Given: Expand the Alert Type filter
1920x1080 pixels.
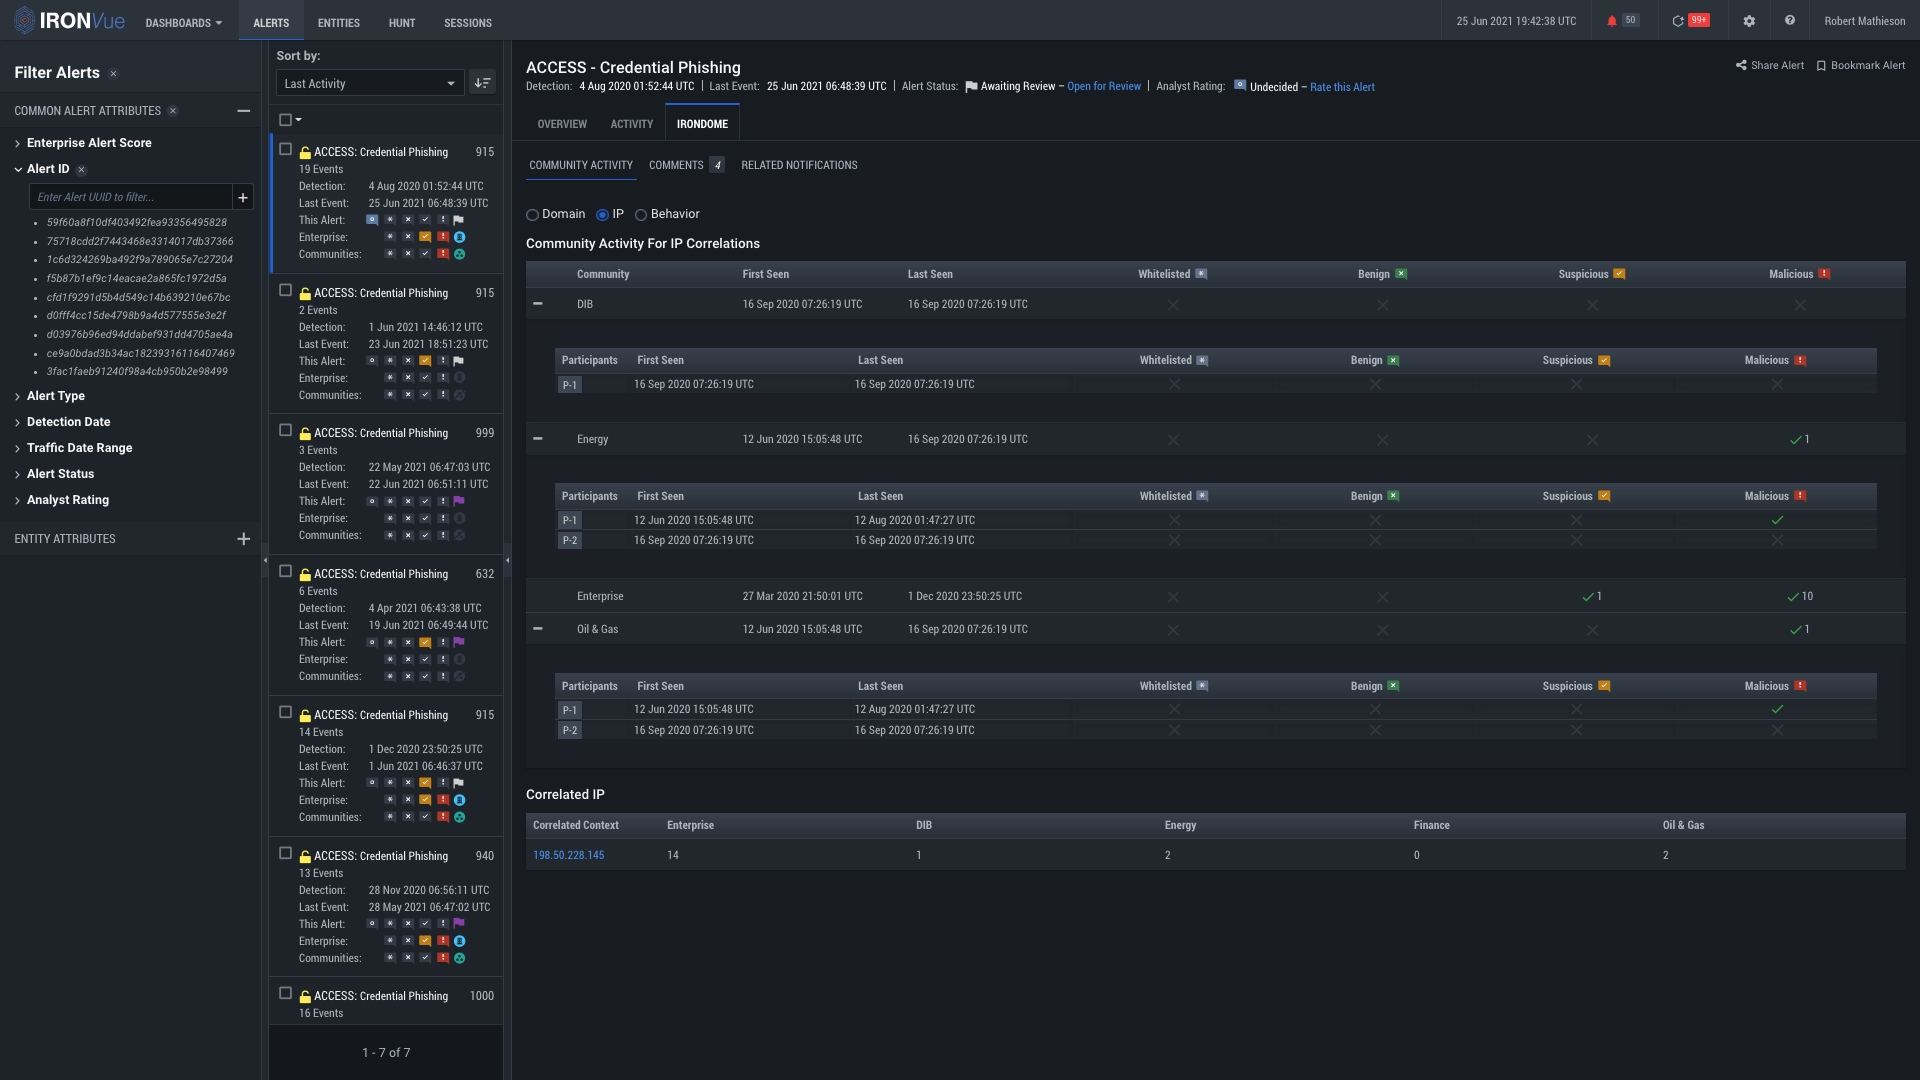Looking at the screenshot, I should pos(56,396).
